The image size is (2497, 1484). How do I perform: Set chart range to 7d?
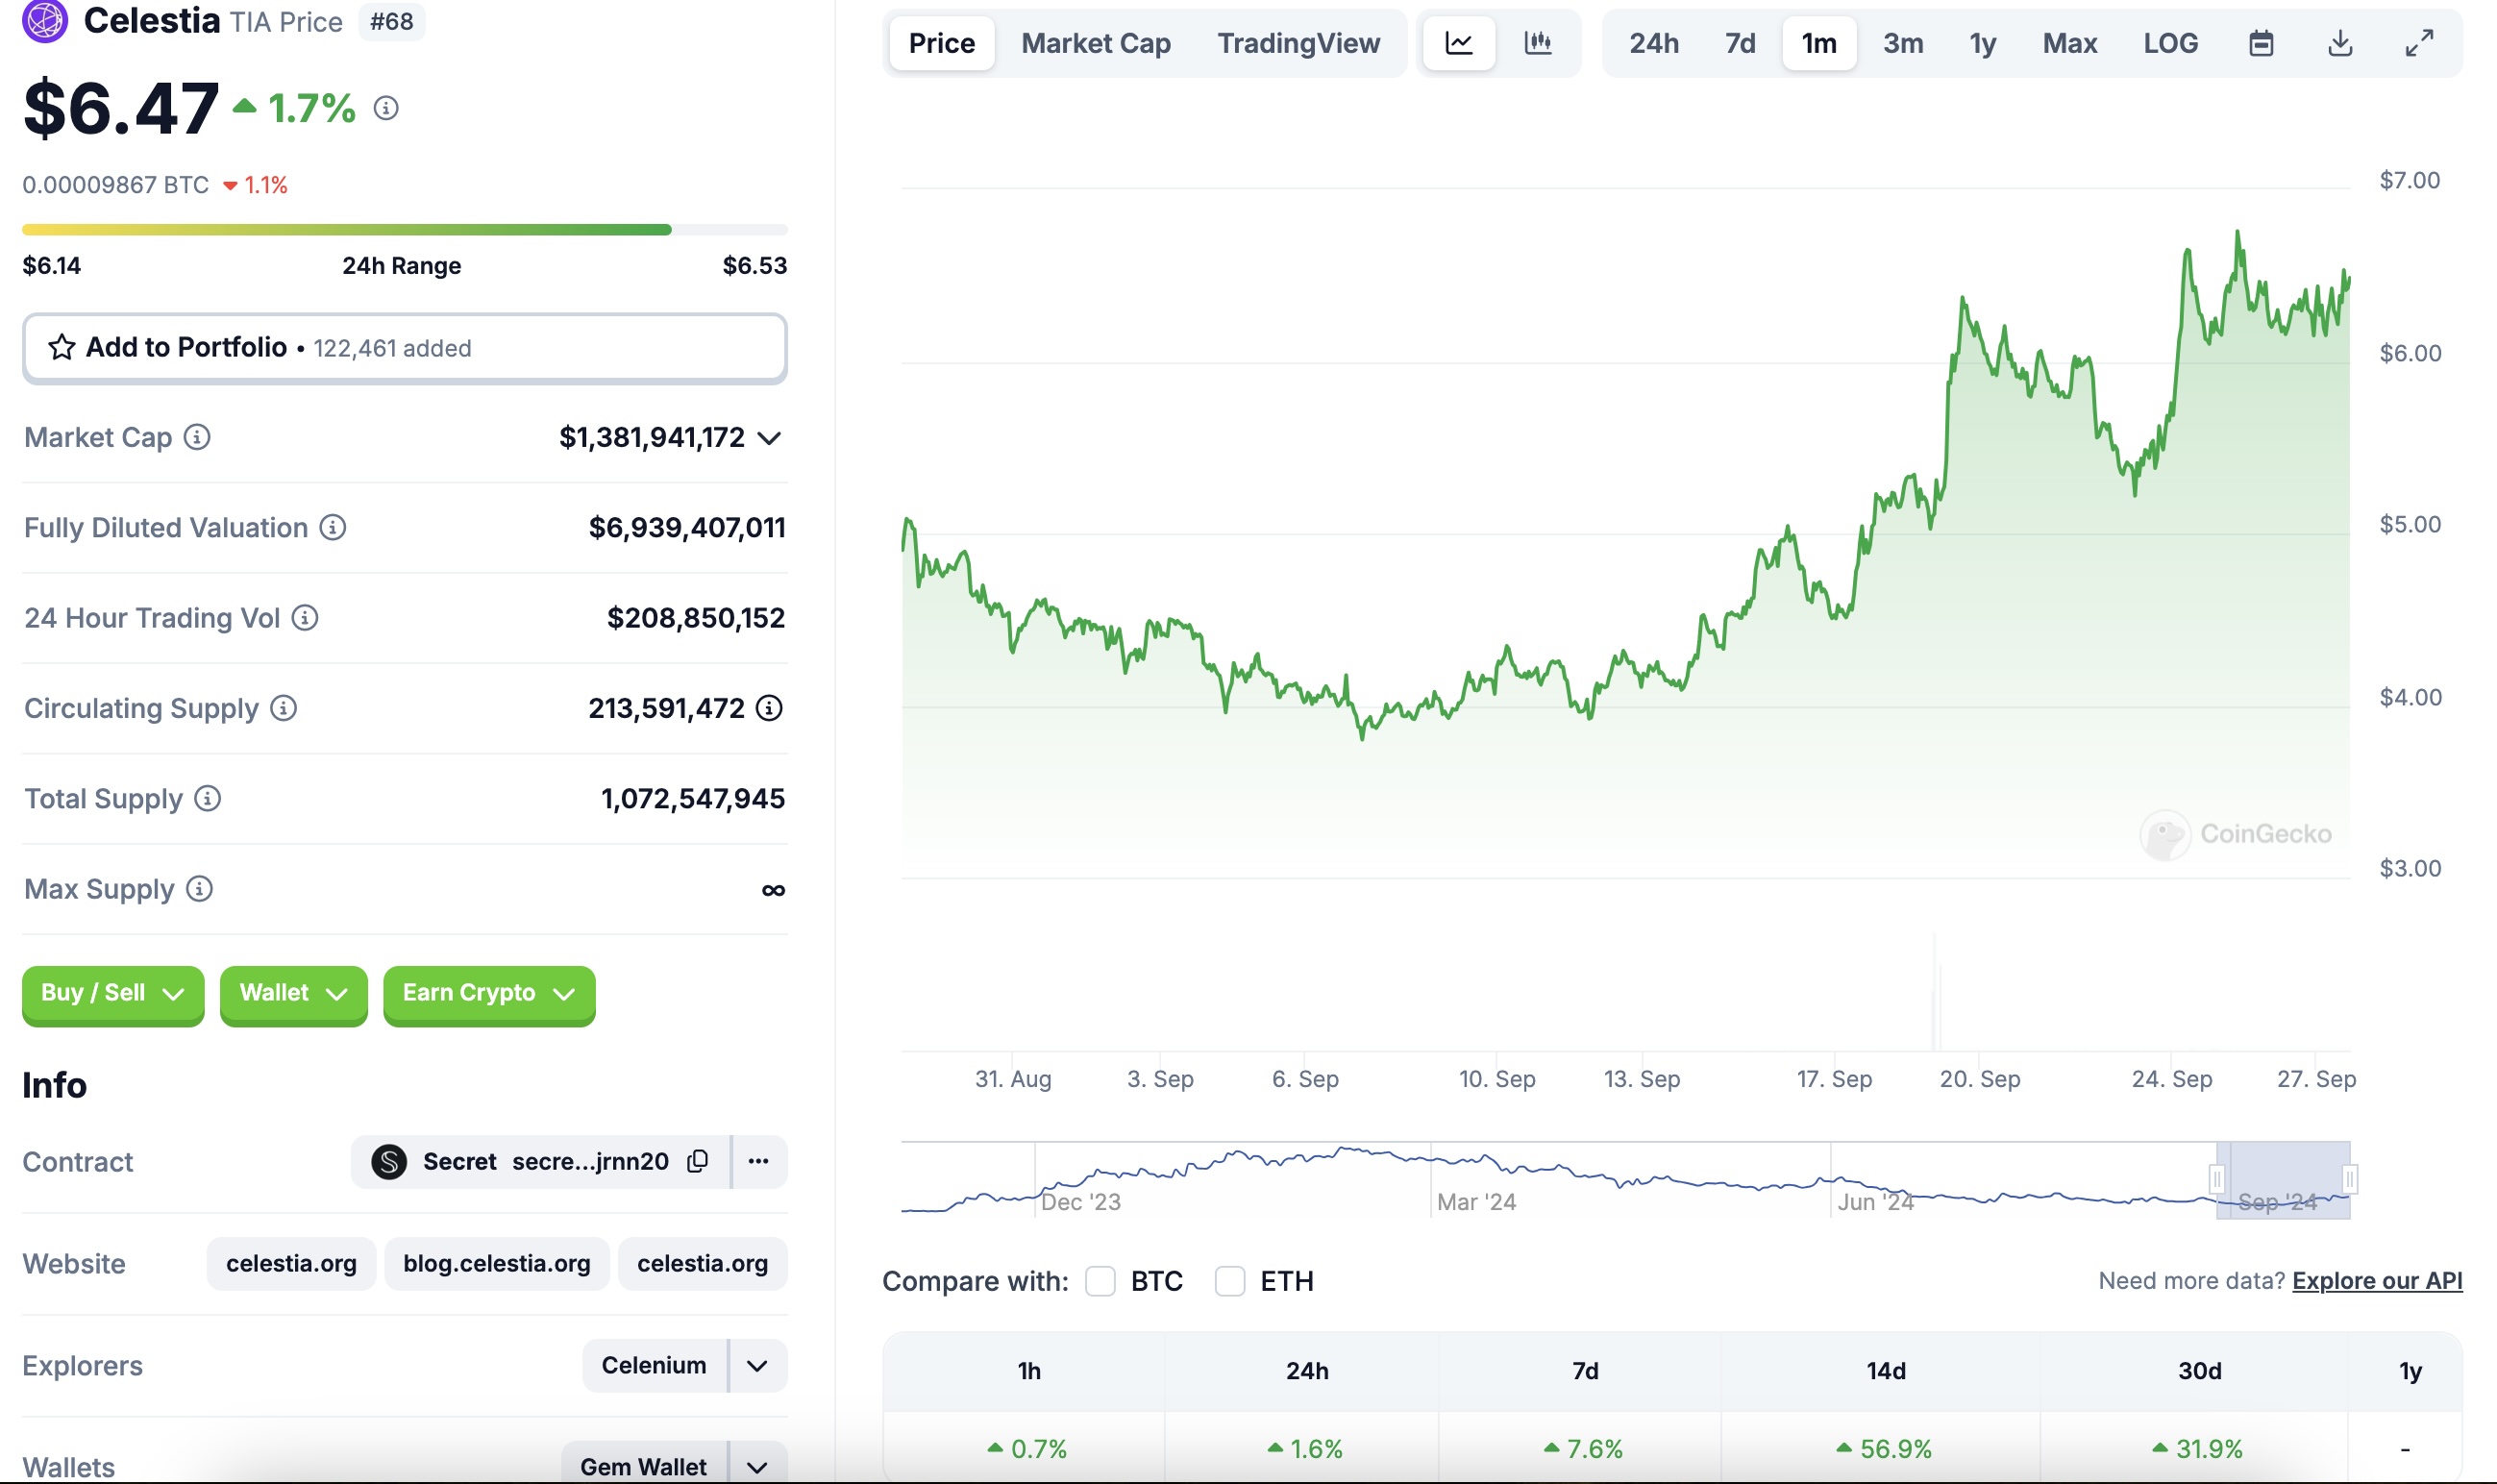1740,43
